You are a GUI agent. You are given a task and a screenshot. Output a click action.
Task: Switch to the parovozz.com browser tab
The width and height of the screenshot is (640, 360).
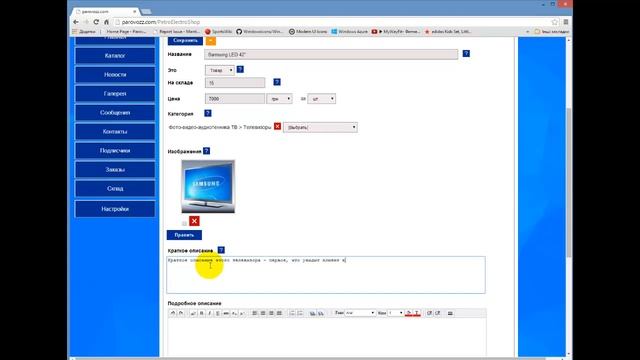click(x=105, y=11)
